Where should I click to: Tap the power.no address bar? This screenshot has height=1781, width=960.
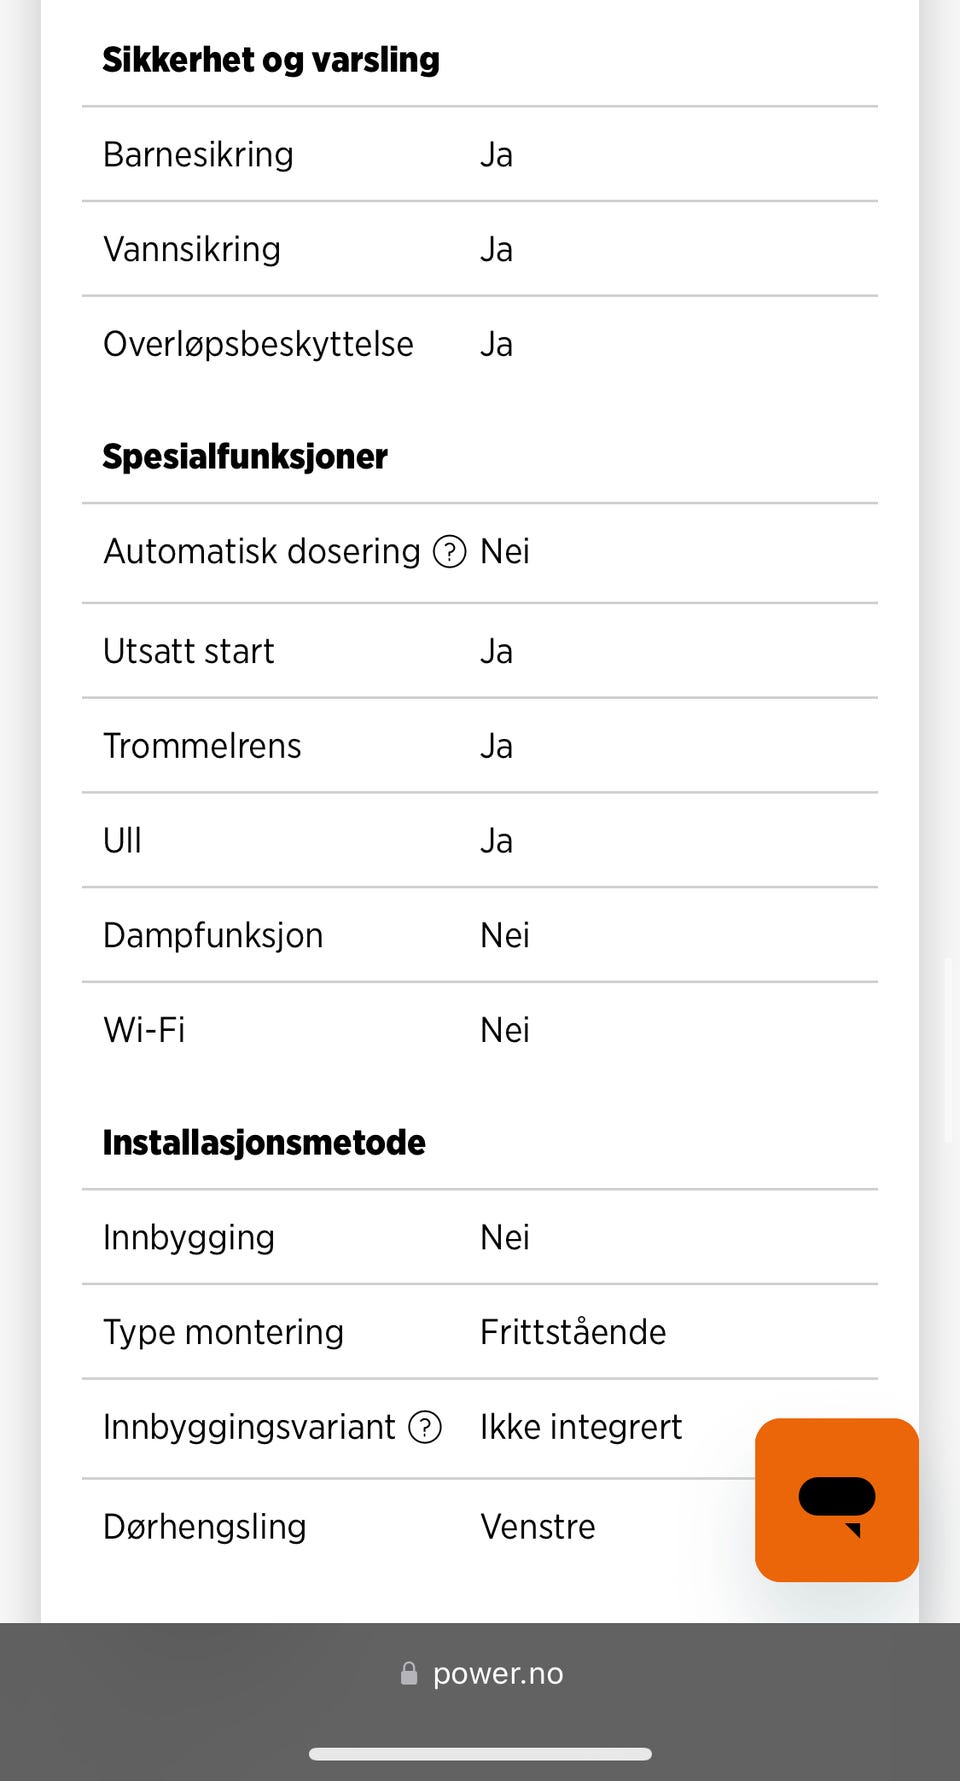(497, 1673)
